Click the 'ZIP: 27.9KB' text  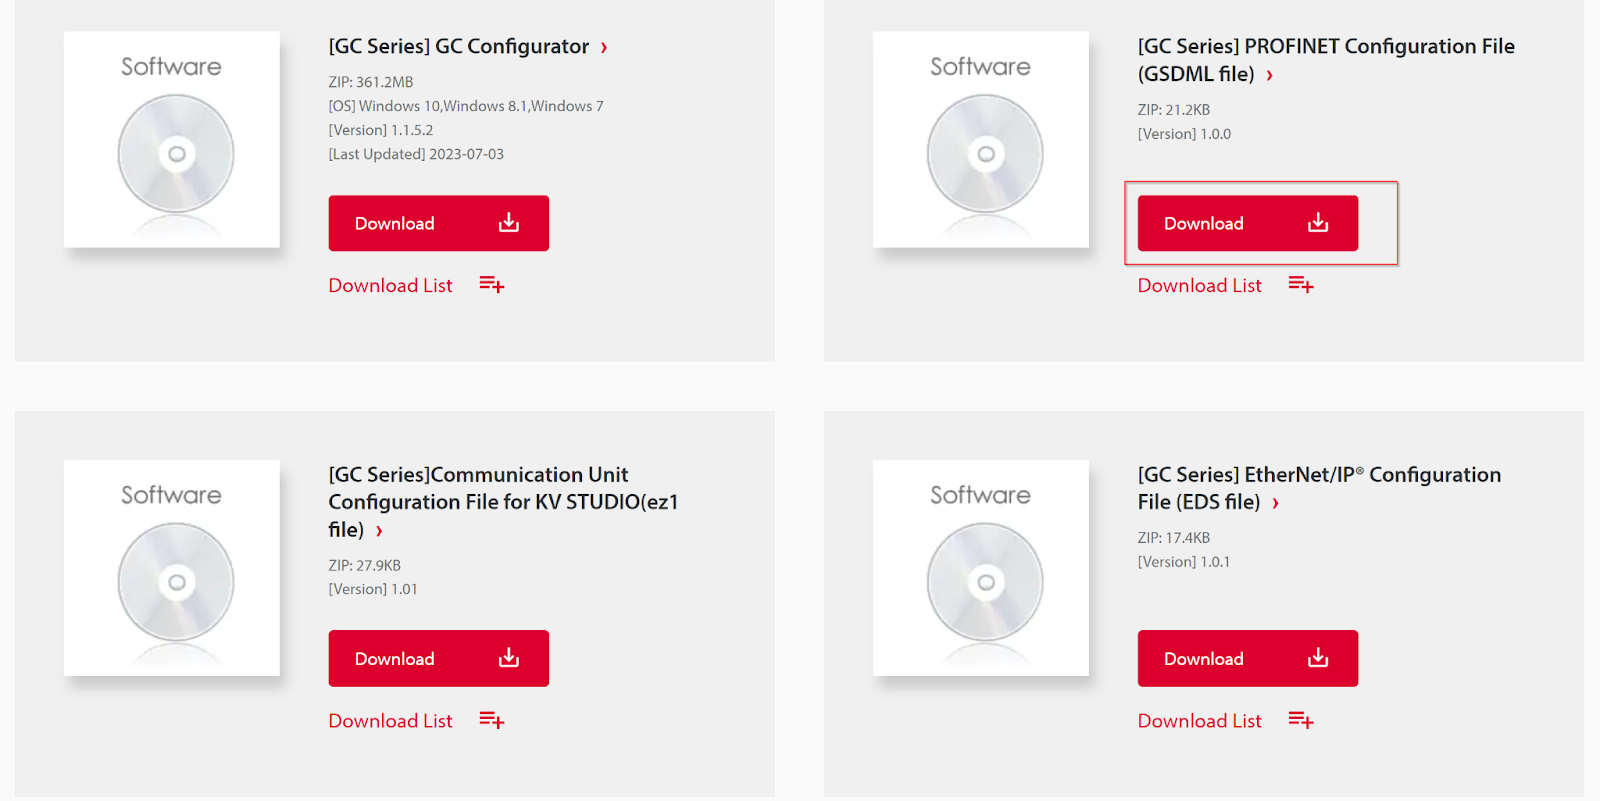tap(365, 565)
